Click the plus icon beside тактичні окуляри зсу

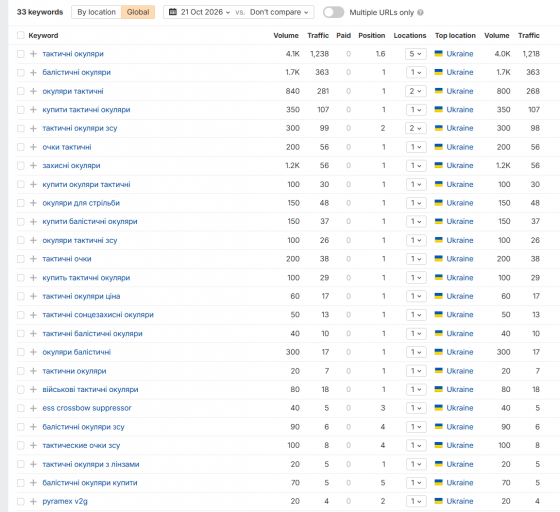[x=33, y=128]
